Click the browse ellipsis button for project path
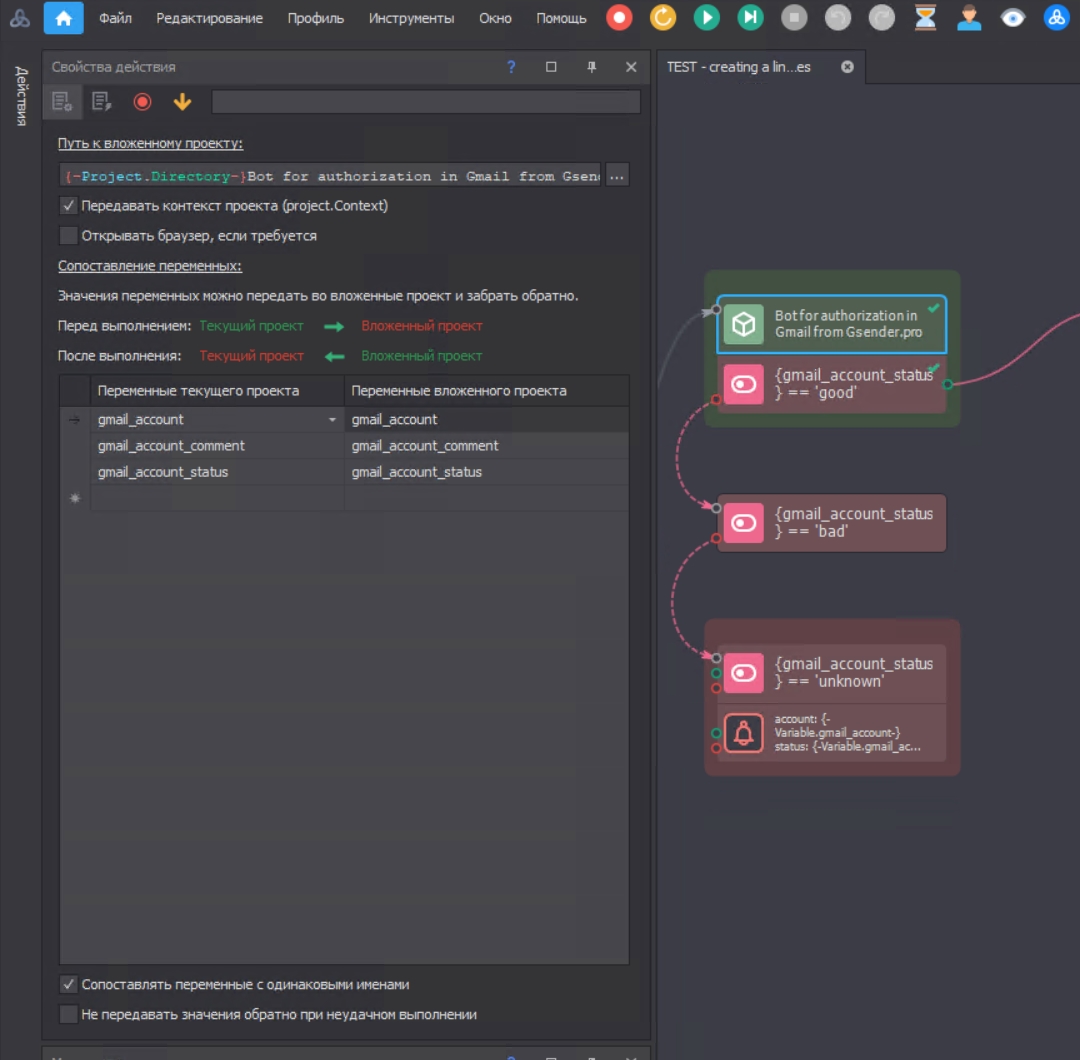 (617, 176)
